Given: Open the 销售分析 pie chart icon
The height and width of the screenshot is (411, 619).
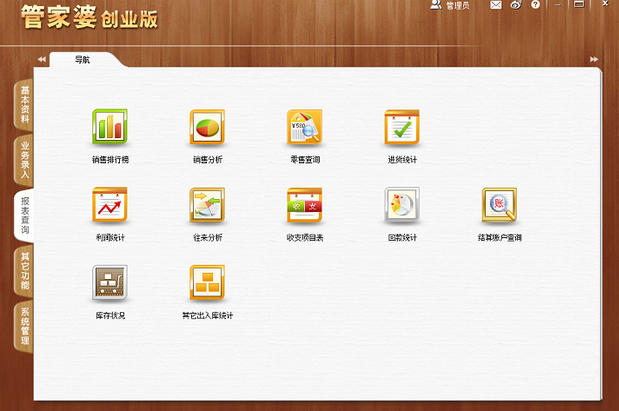Looking at the screenshot, I should click(207, 126).
